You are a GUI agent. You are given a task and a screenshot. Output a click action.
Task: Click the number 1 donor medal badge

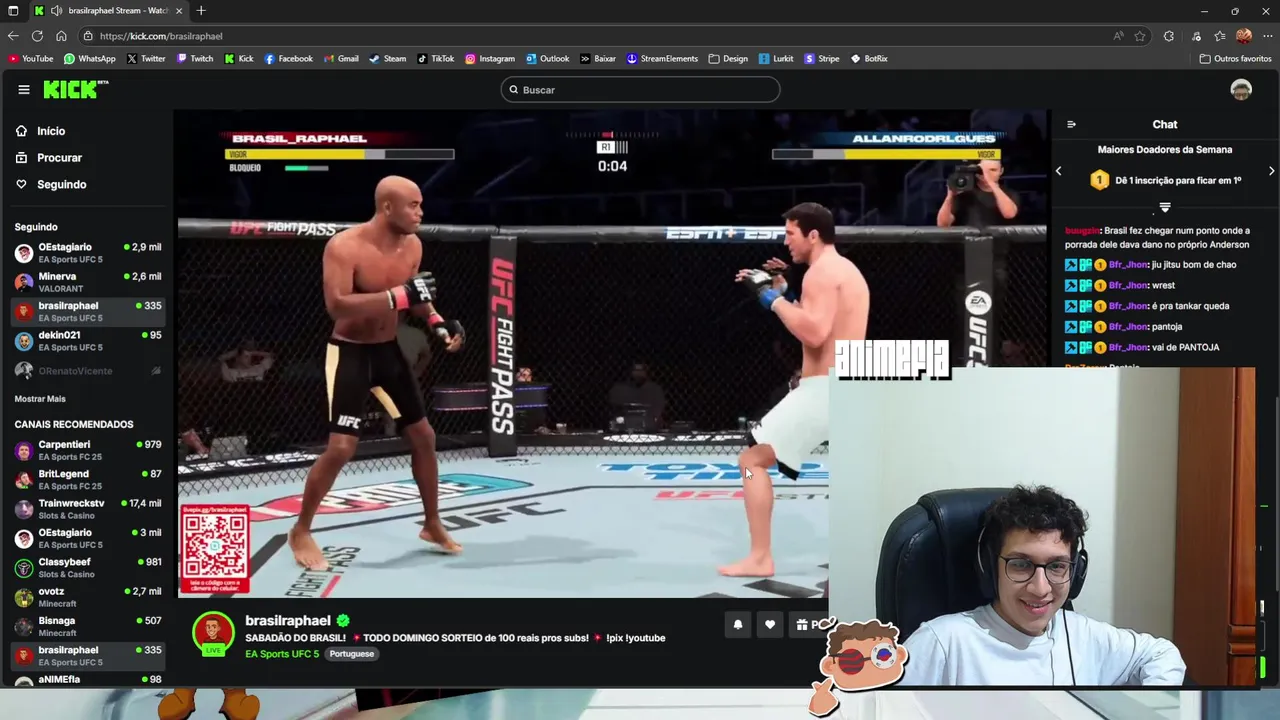1100,180
